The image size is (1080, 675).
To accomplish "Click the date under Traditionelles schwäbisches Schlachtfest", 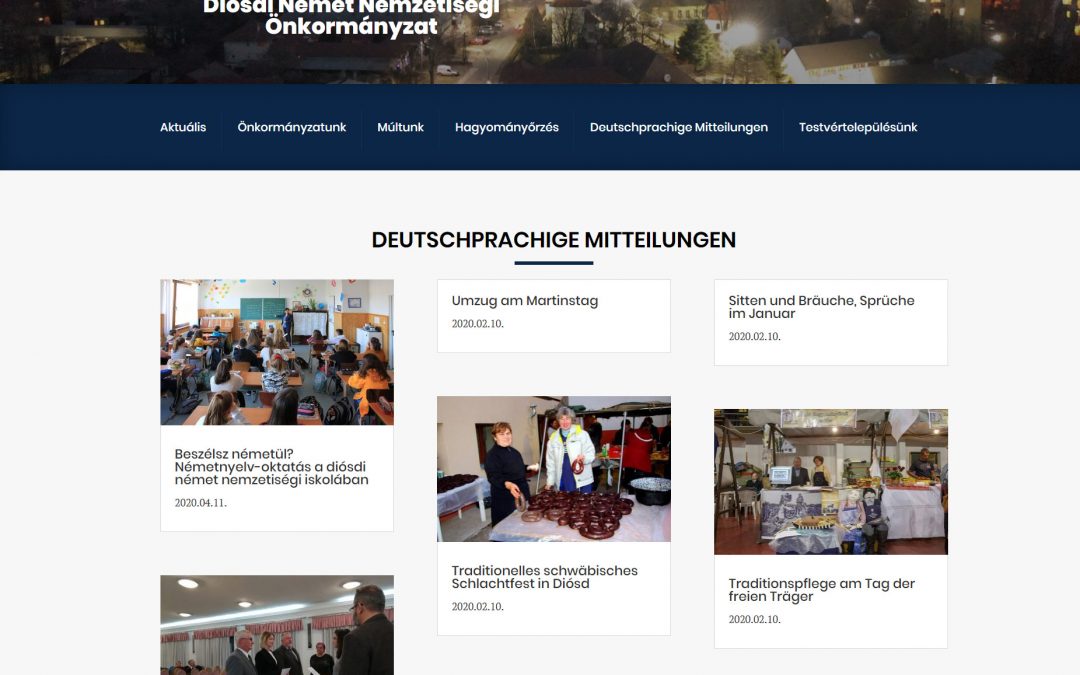I will 477,607.
